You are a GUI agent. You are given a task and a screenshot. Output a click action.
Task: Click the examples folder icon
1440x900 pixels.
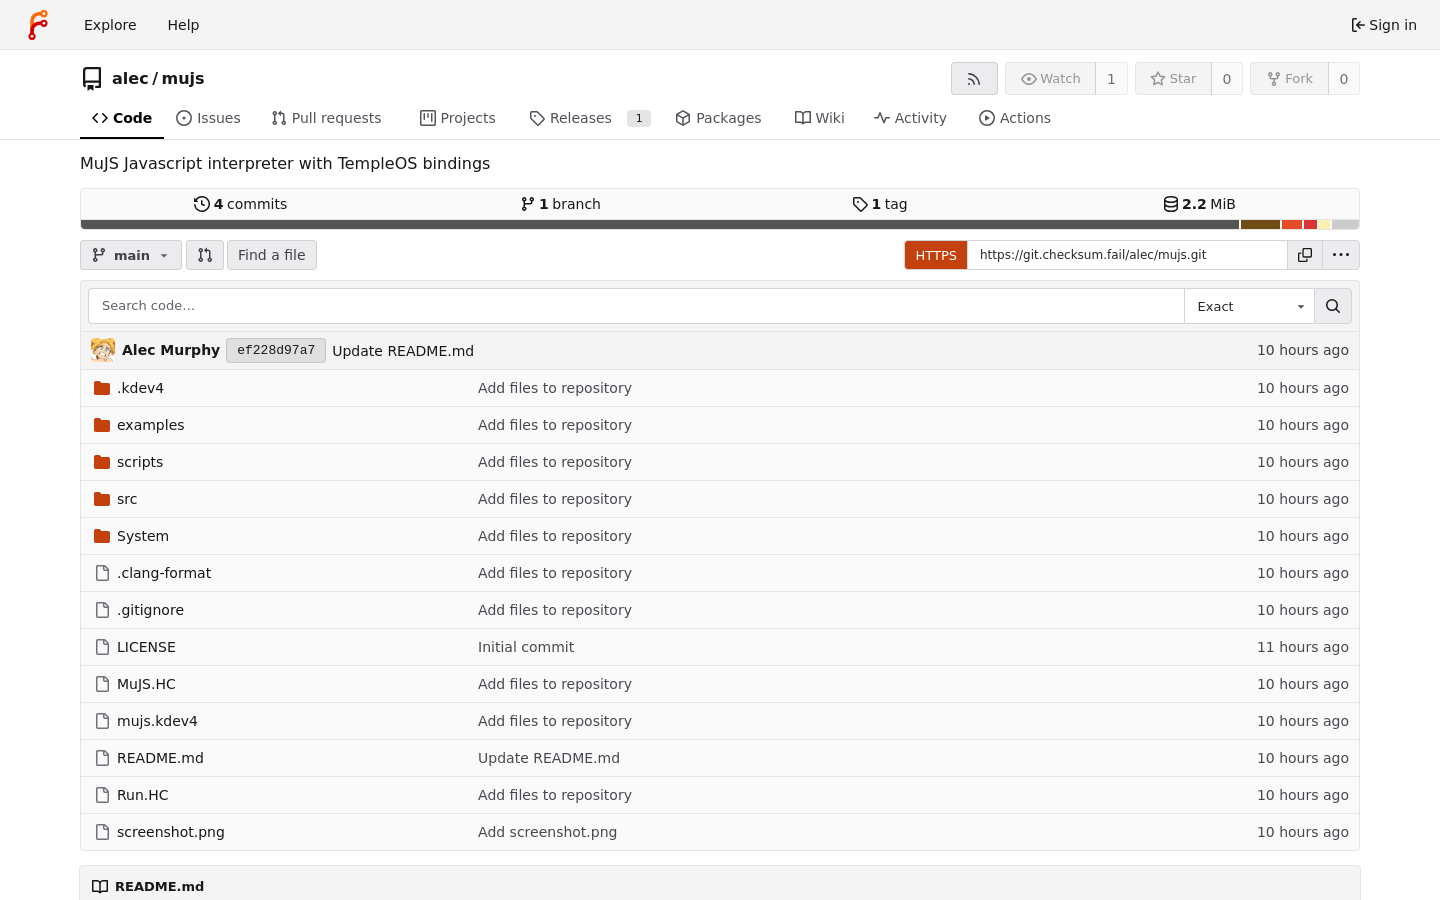click(x=102, y=425)
